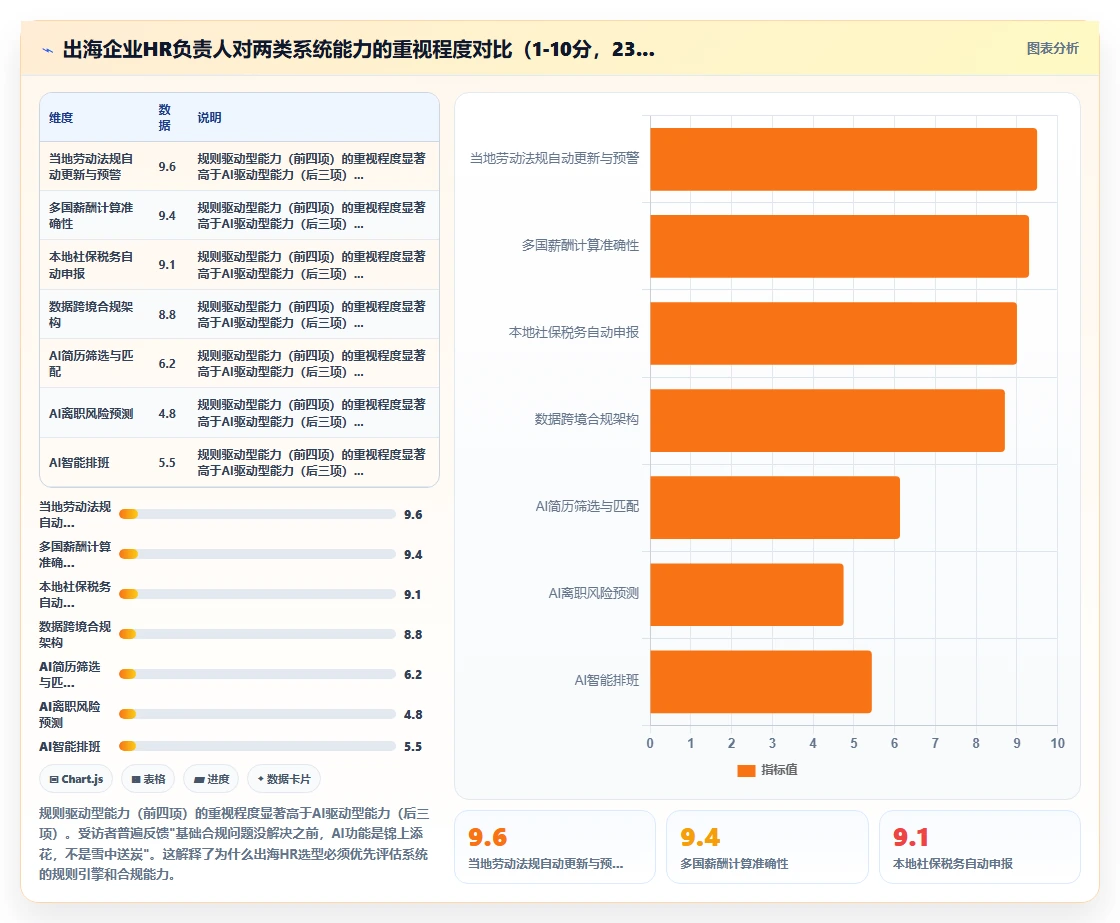Click the x-axis tick label 10
Viewport: 1120px width, 923px height.
[1057, 743]
